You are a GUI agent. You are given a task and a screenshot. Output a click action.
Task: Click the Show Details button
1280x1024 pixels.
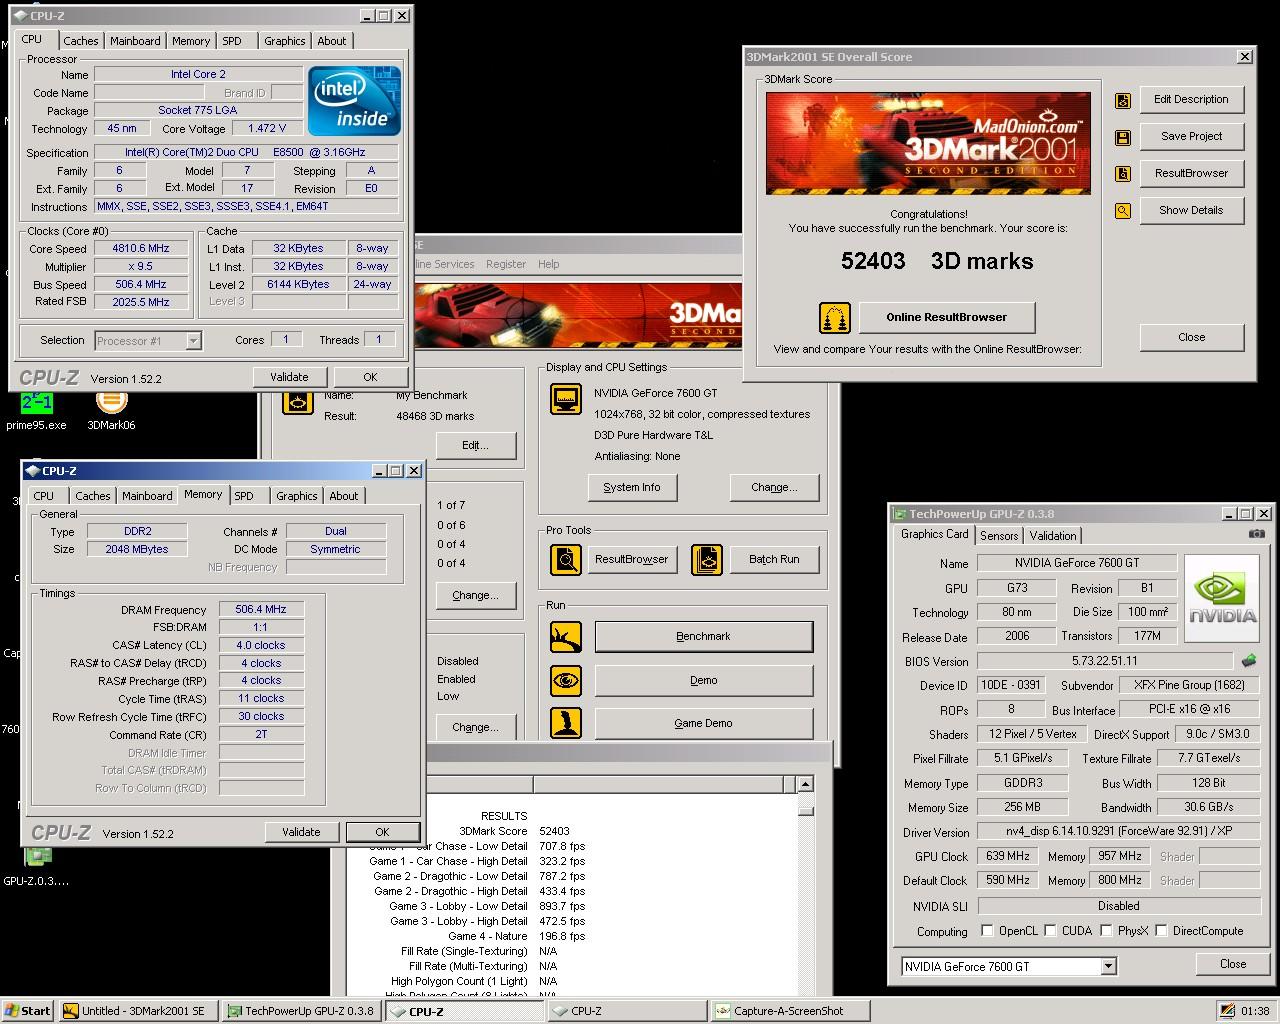tap(1191, 211)
